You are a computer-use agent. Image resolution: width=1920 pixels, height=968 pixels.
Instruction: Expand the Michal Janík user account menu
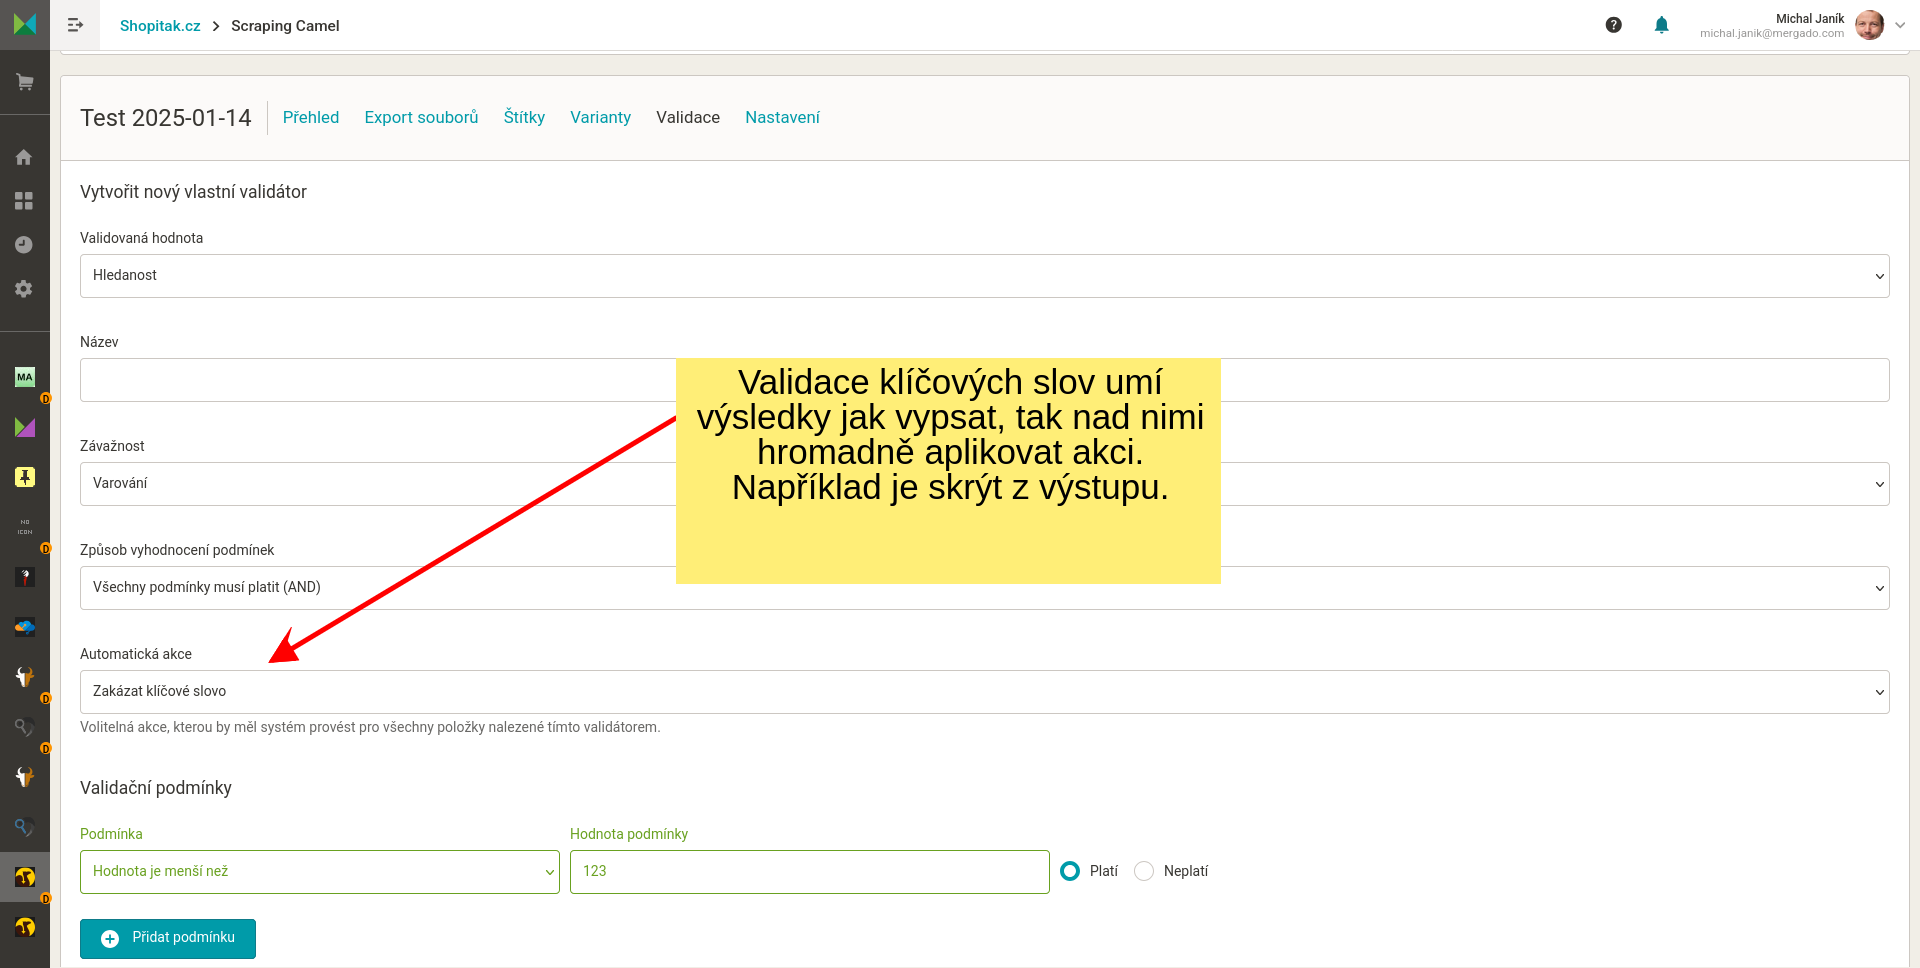click(1899, 25)
